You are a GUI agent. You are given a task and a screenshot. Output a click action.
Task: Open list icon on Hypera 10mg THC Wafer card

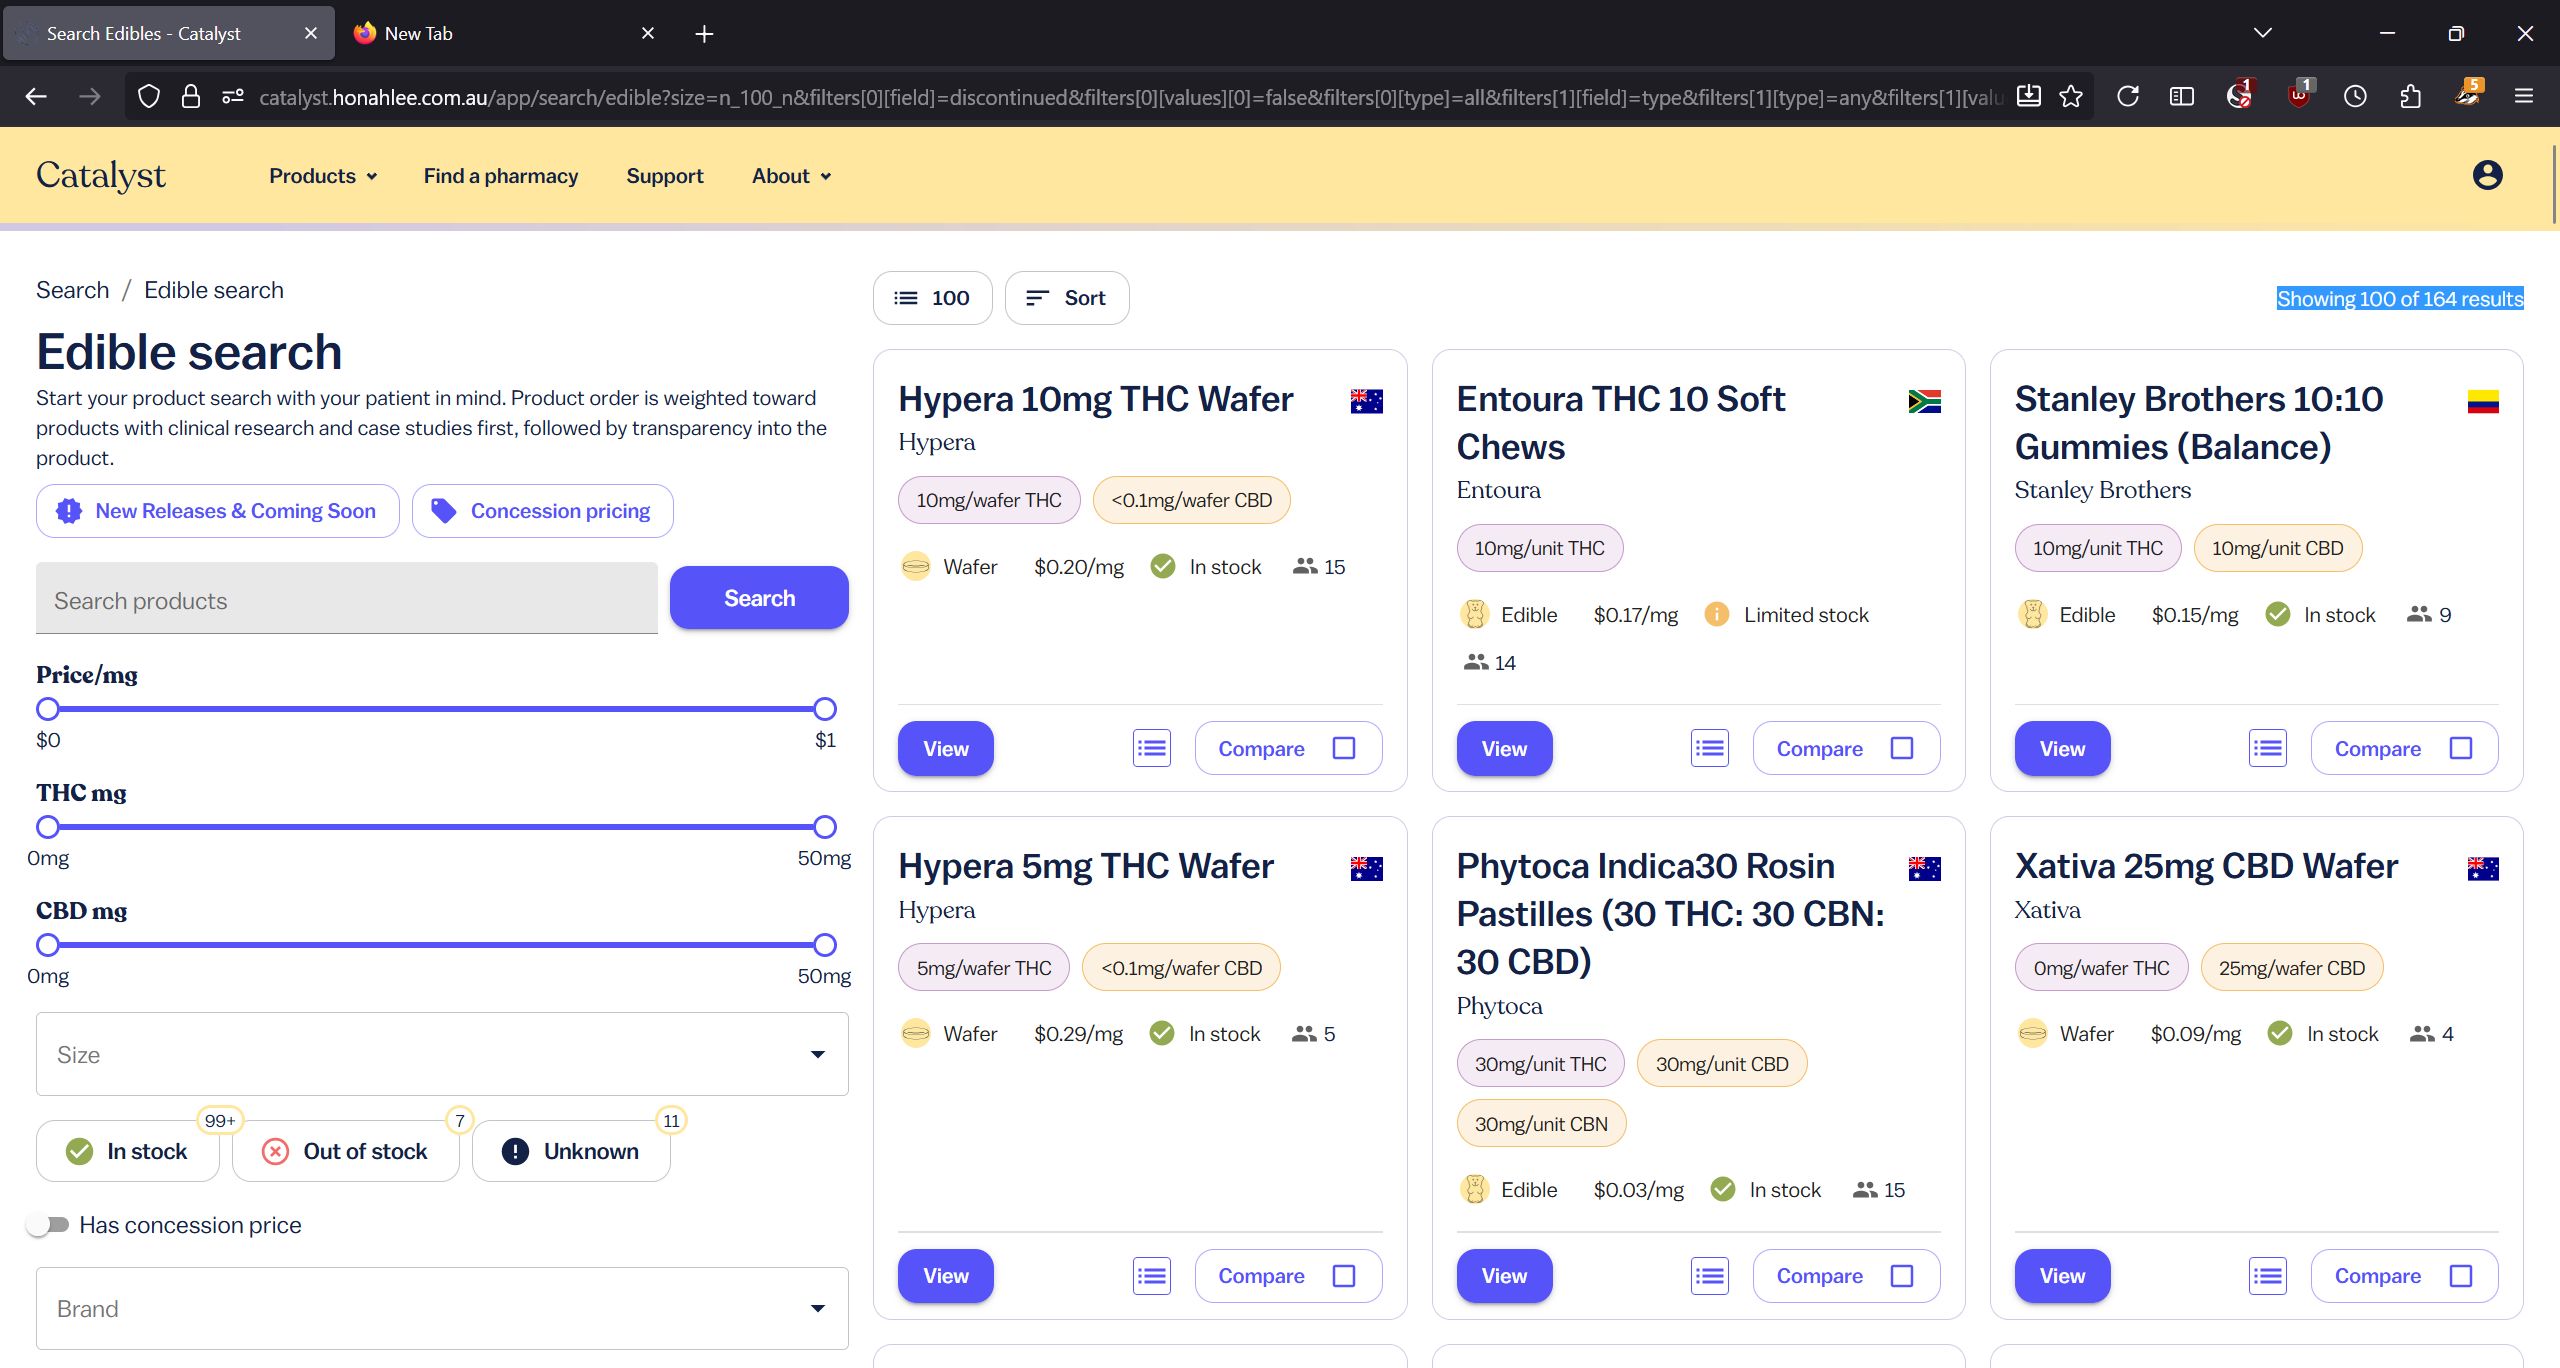(1151, 748)
